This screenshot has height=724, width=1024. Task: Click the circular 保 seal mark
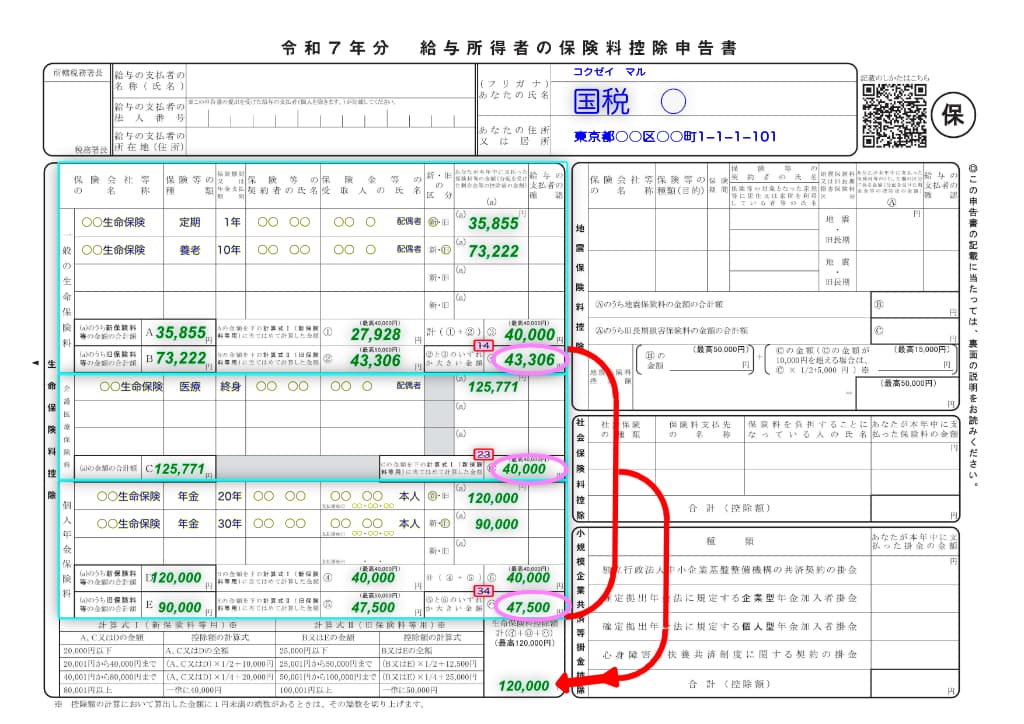(952, 114)
